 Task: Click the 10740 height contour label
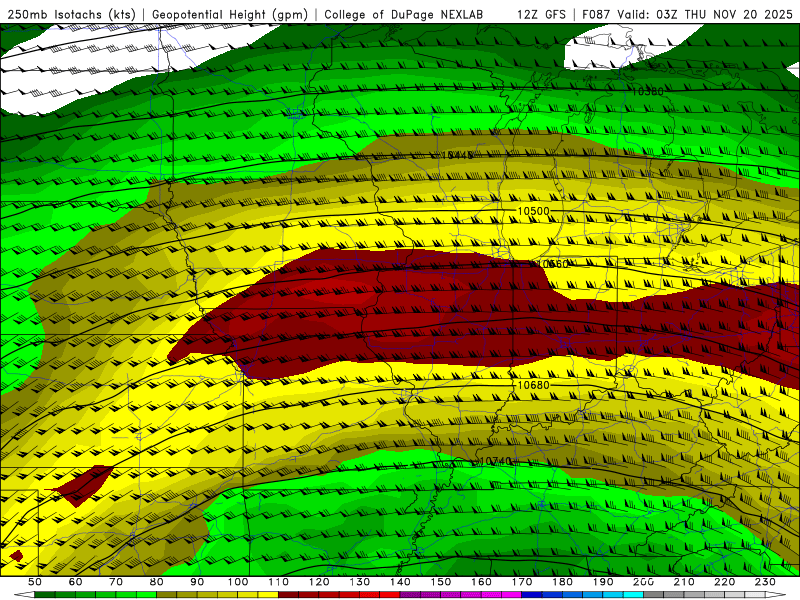click(x=495, y=461)
